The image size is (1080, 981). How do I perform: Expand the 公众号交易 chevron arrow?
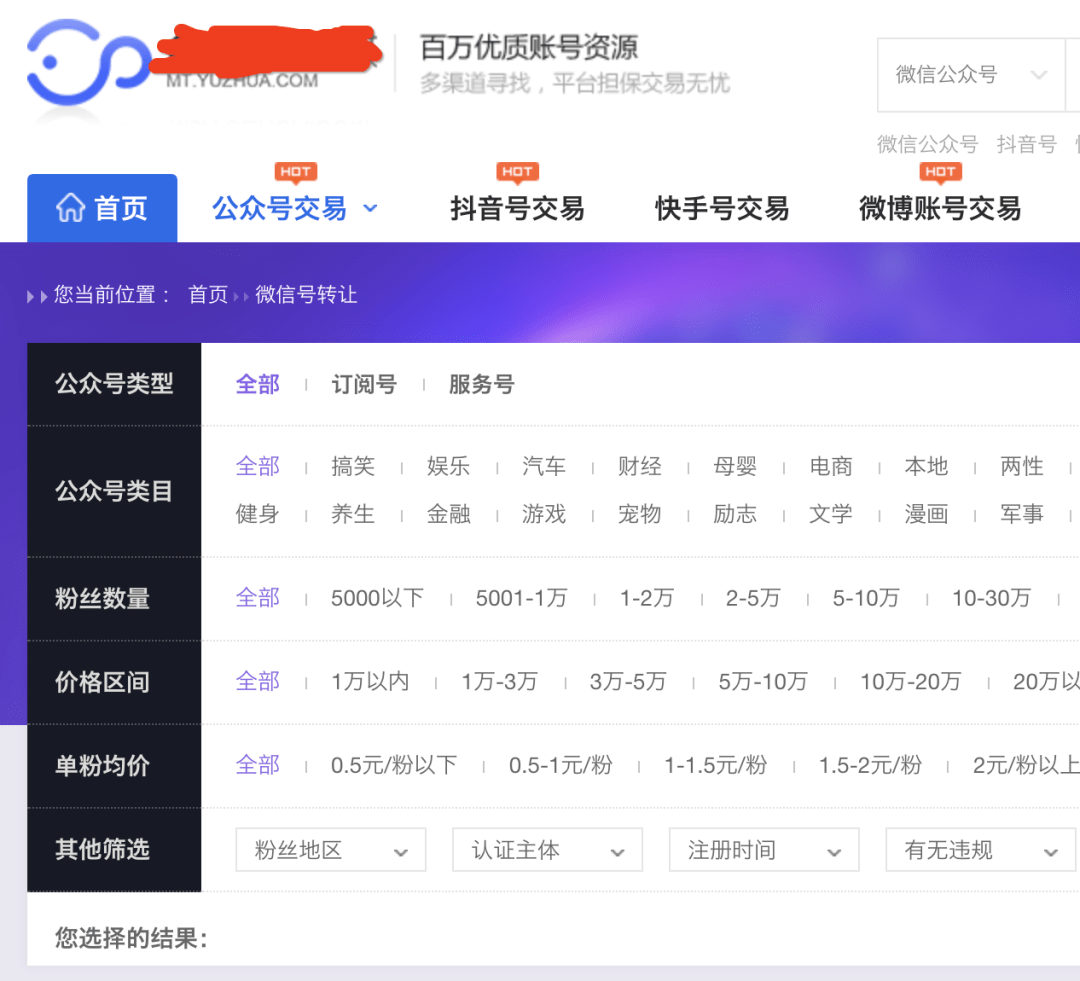371,208
